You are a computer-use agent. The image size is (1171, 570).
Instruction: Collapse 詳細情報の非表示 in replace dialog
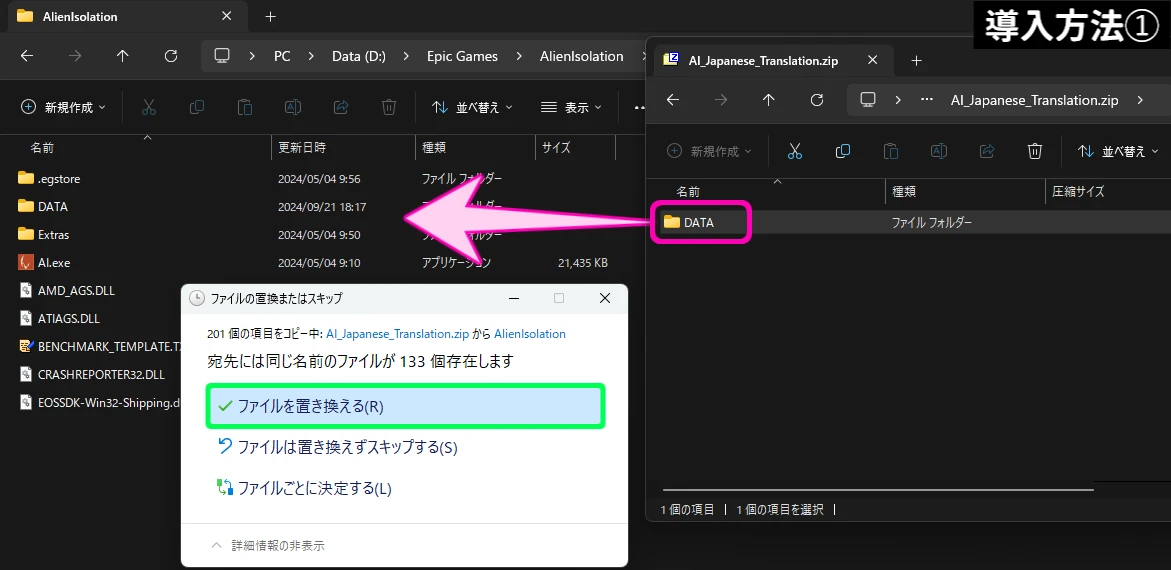(x=268, y=545)
